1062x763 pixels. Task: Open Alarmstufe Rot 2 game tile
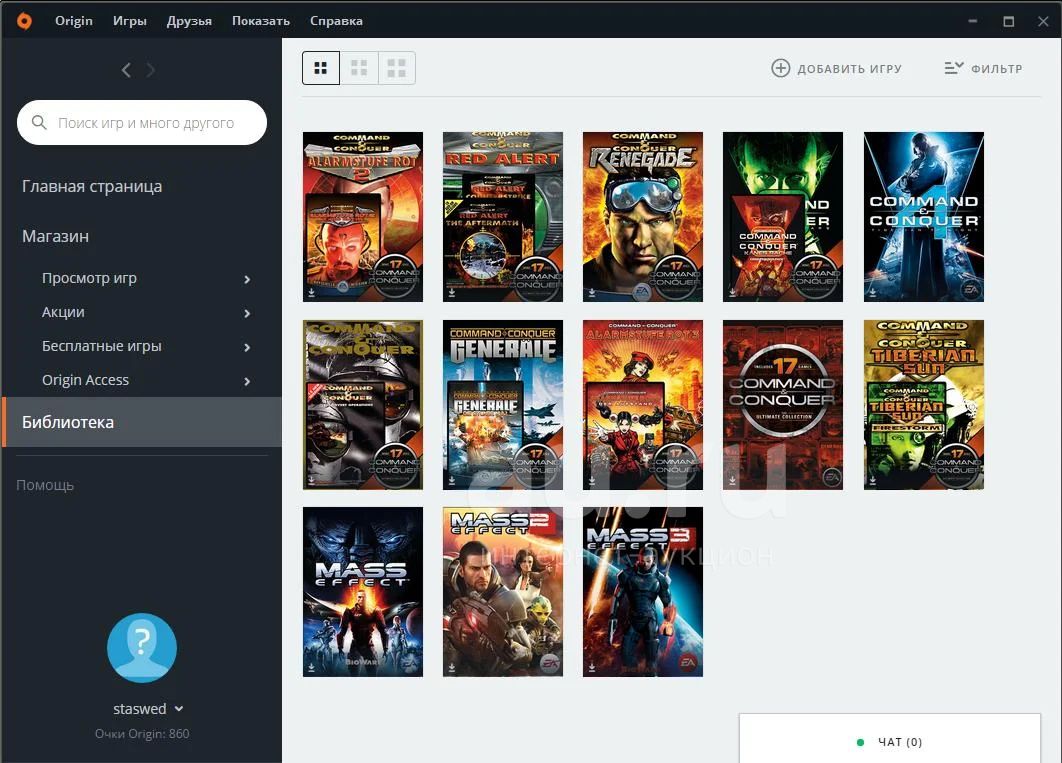(362, 217)
